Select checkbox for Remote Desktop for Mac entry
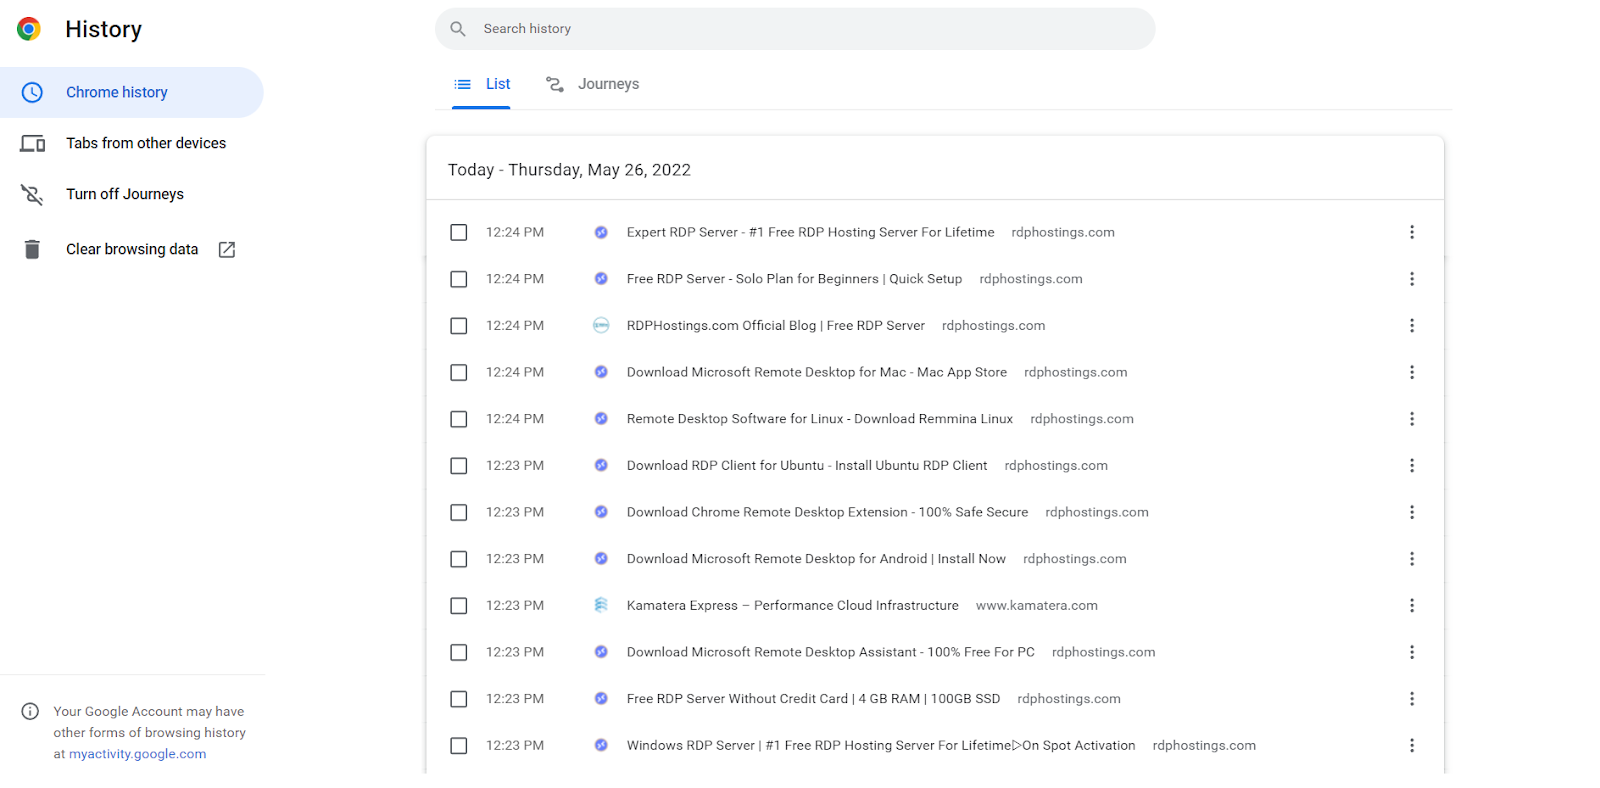Screen dimensions: 1600x788 coord(459,372)
